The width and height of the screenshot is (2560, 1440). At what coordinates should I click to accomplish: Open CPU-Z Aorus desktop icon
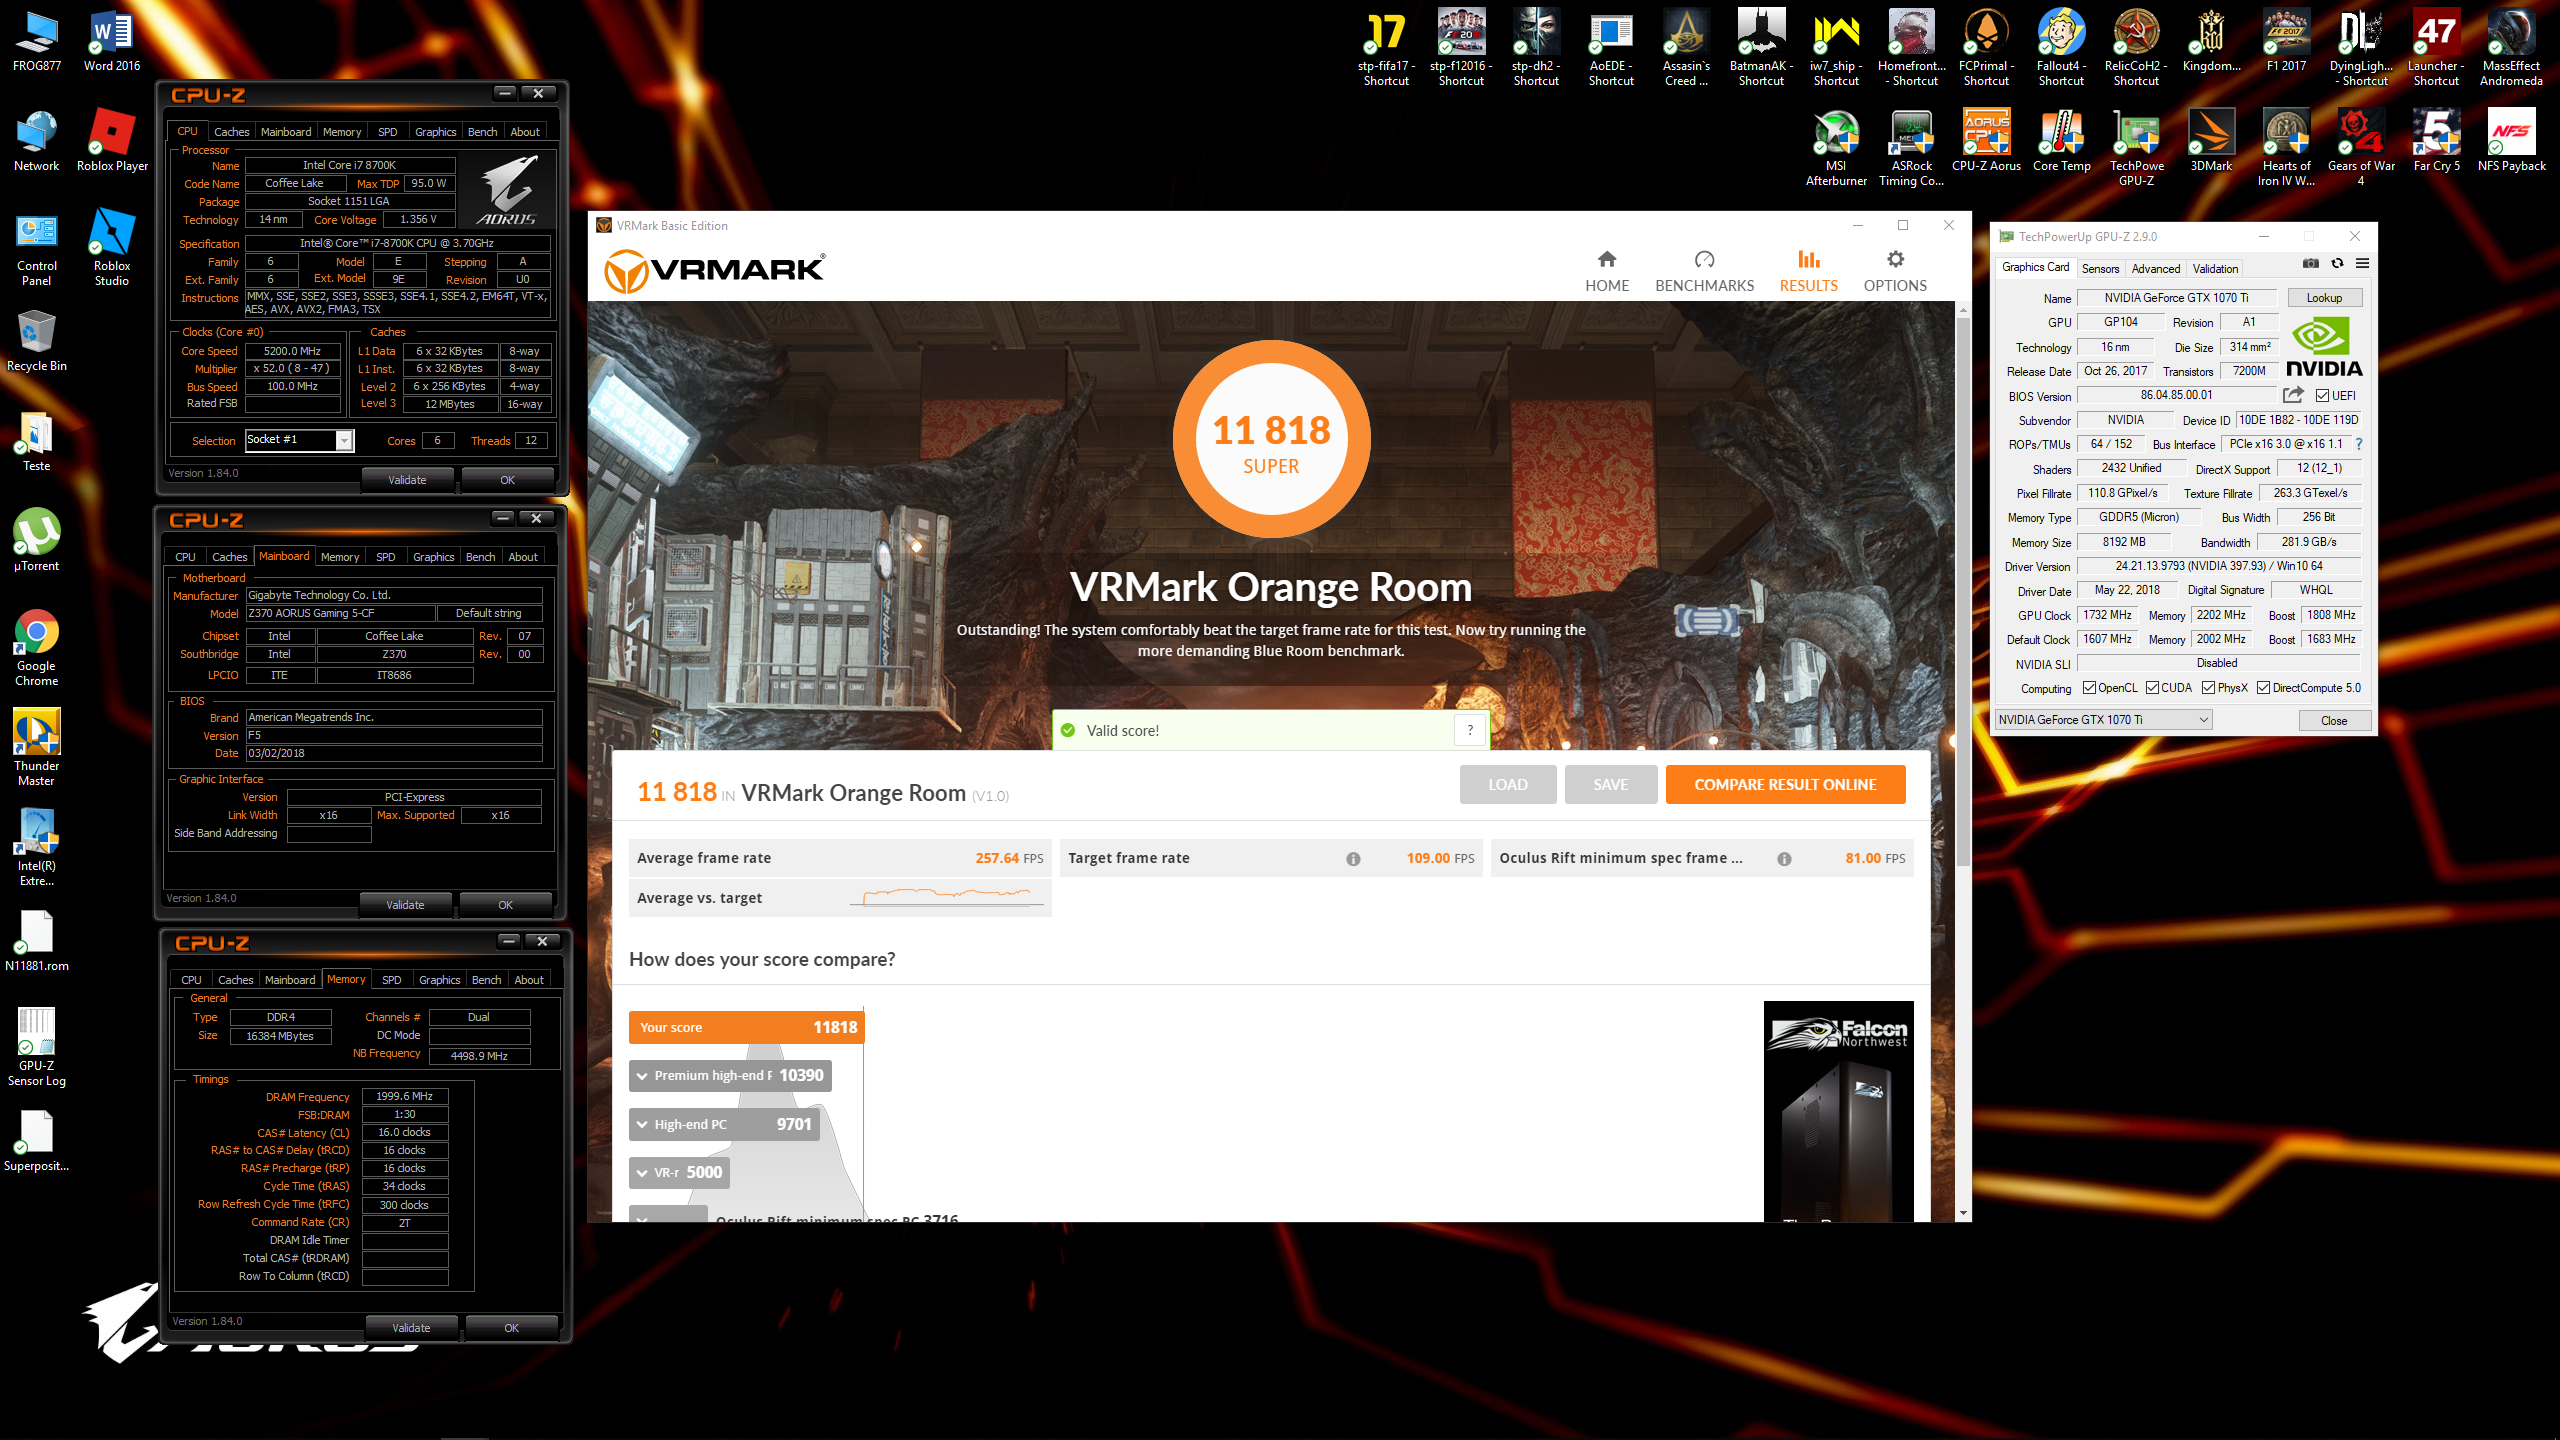click(x=1986, y=140)
